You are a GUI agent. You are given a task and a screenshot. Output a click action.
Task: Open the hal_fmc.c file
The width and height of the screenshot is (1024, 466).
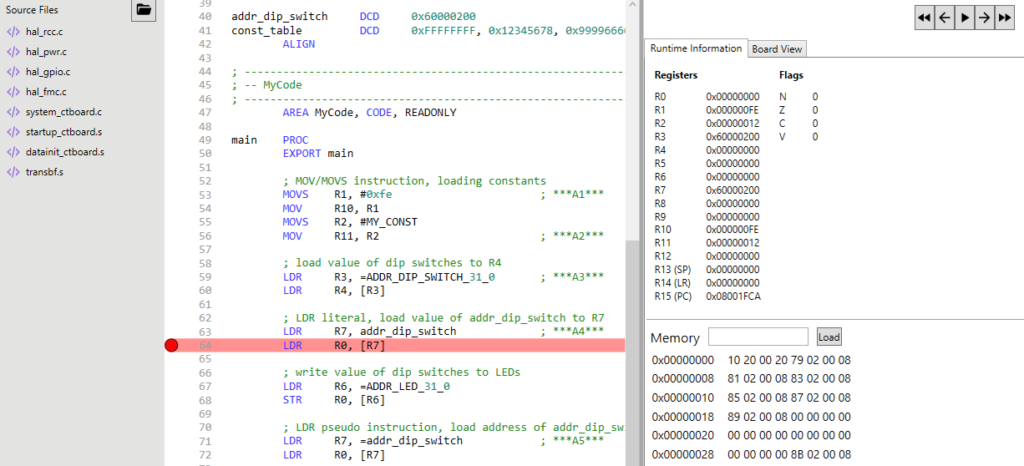pos(46,92)
